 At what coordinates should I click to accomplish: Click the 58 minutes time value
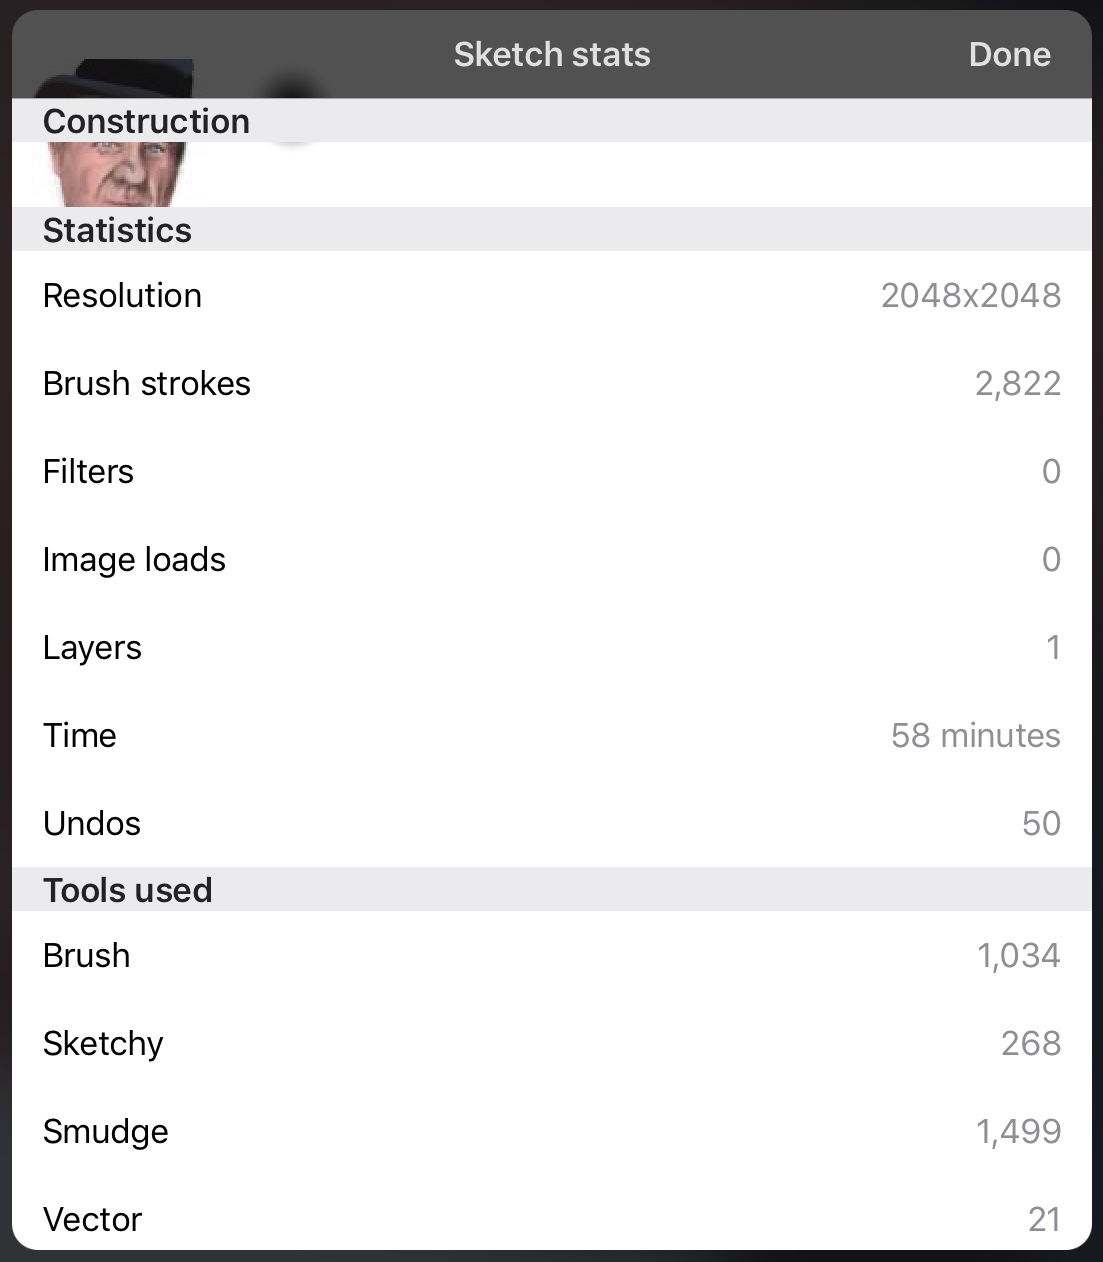tap(975, 736)
